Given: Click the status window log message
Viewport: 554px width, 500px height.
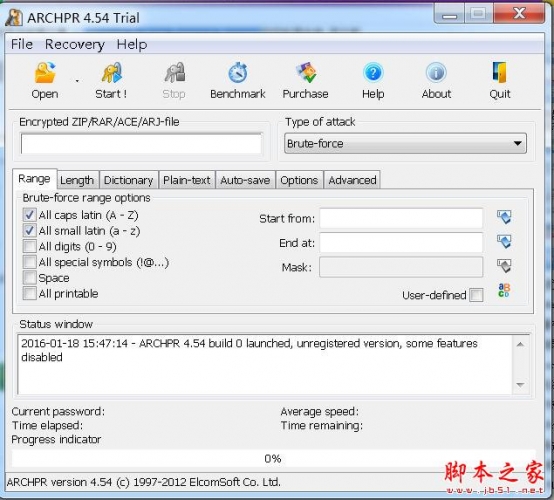Looking at the screenshot, I should [x=249, y=350].
